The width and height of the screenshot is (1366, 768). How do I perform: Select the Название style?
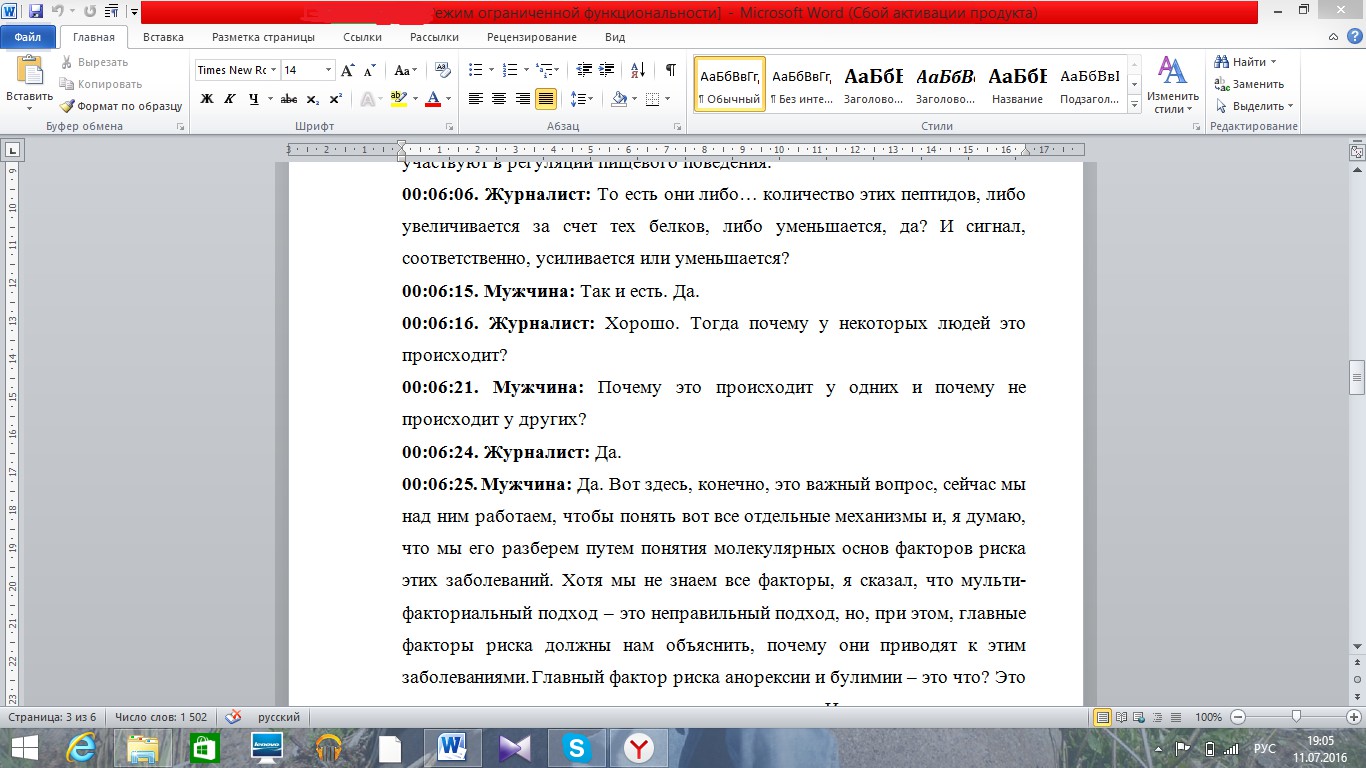coord(1018,83)
